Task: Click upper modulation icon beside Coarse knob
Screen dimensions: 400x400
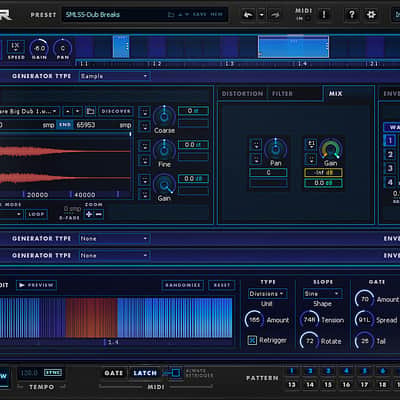Action: tap(144, 112)
